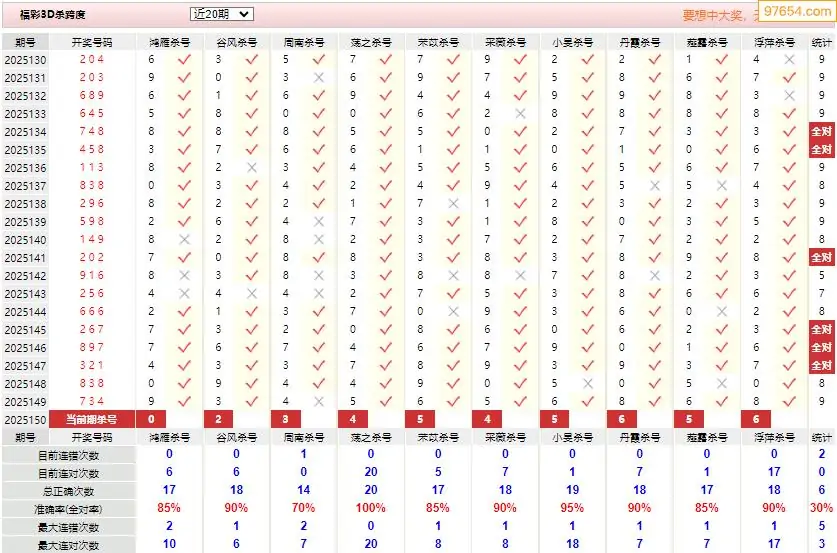Click the gray X for 谷风杀号 in row 2025143
Viewport: 837px width, 553px height.
[x=252, y=294]
